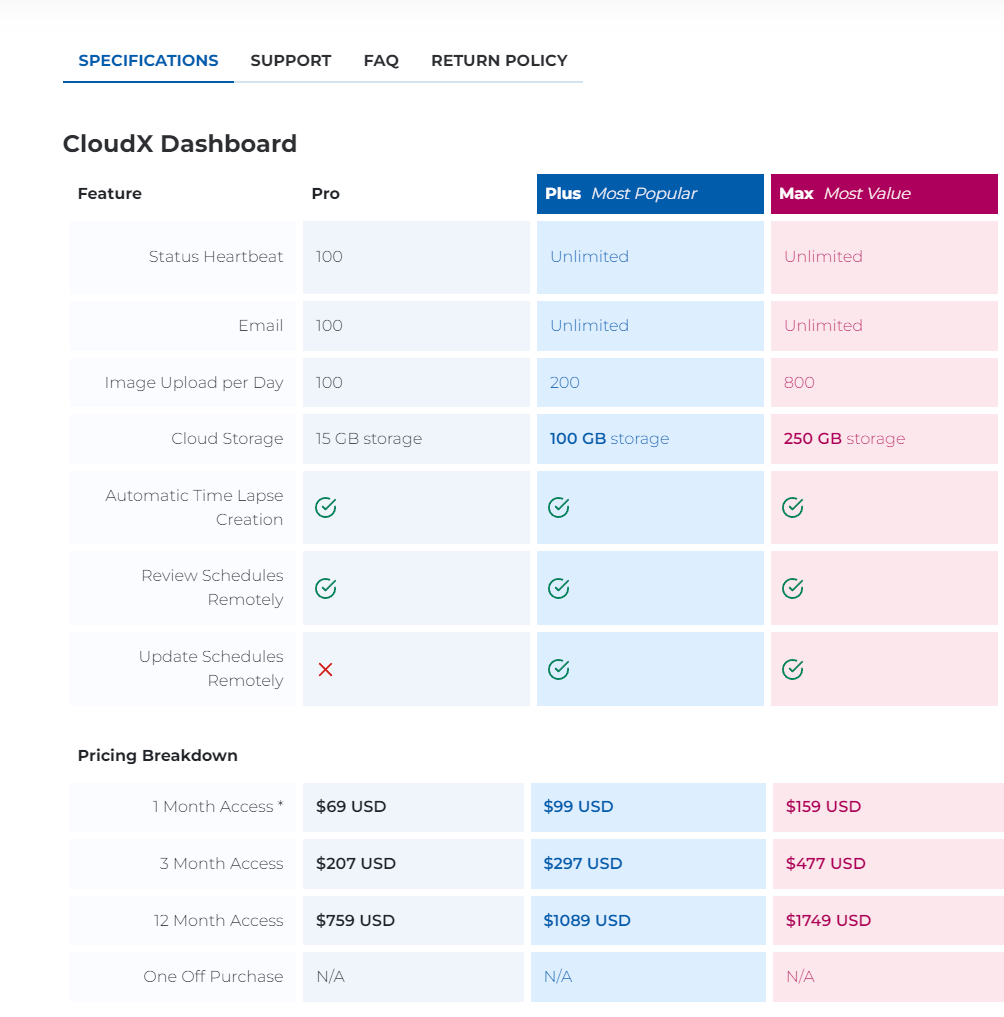Image resolution: width=1004 pixels, height=1017 pixels.
Task: Click the Plus Review Schedules Remotely checkmark
Action: click(x=558, y=588)
